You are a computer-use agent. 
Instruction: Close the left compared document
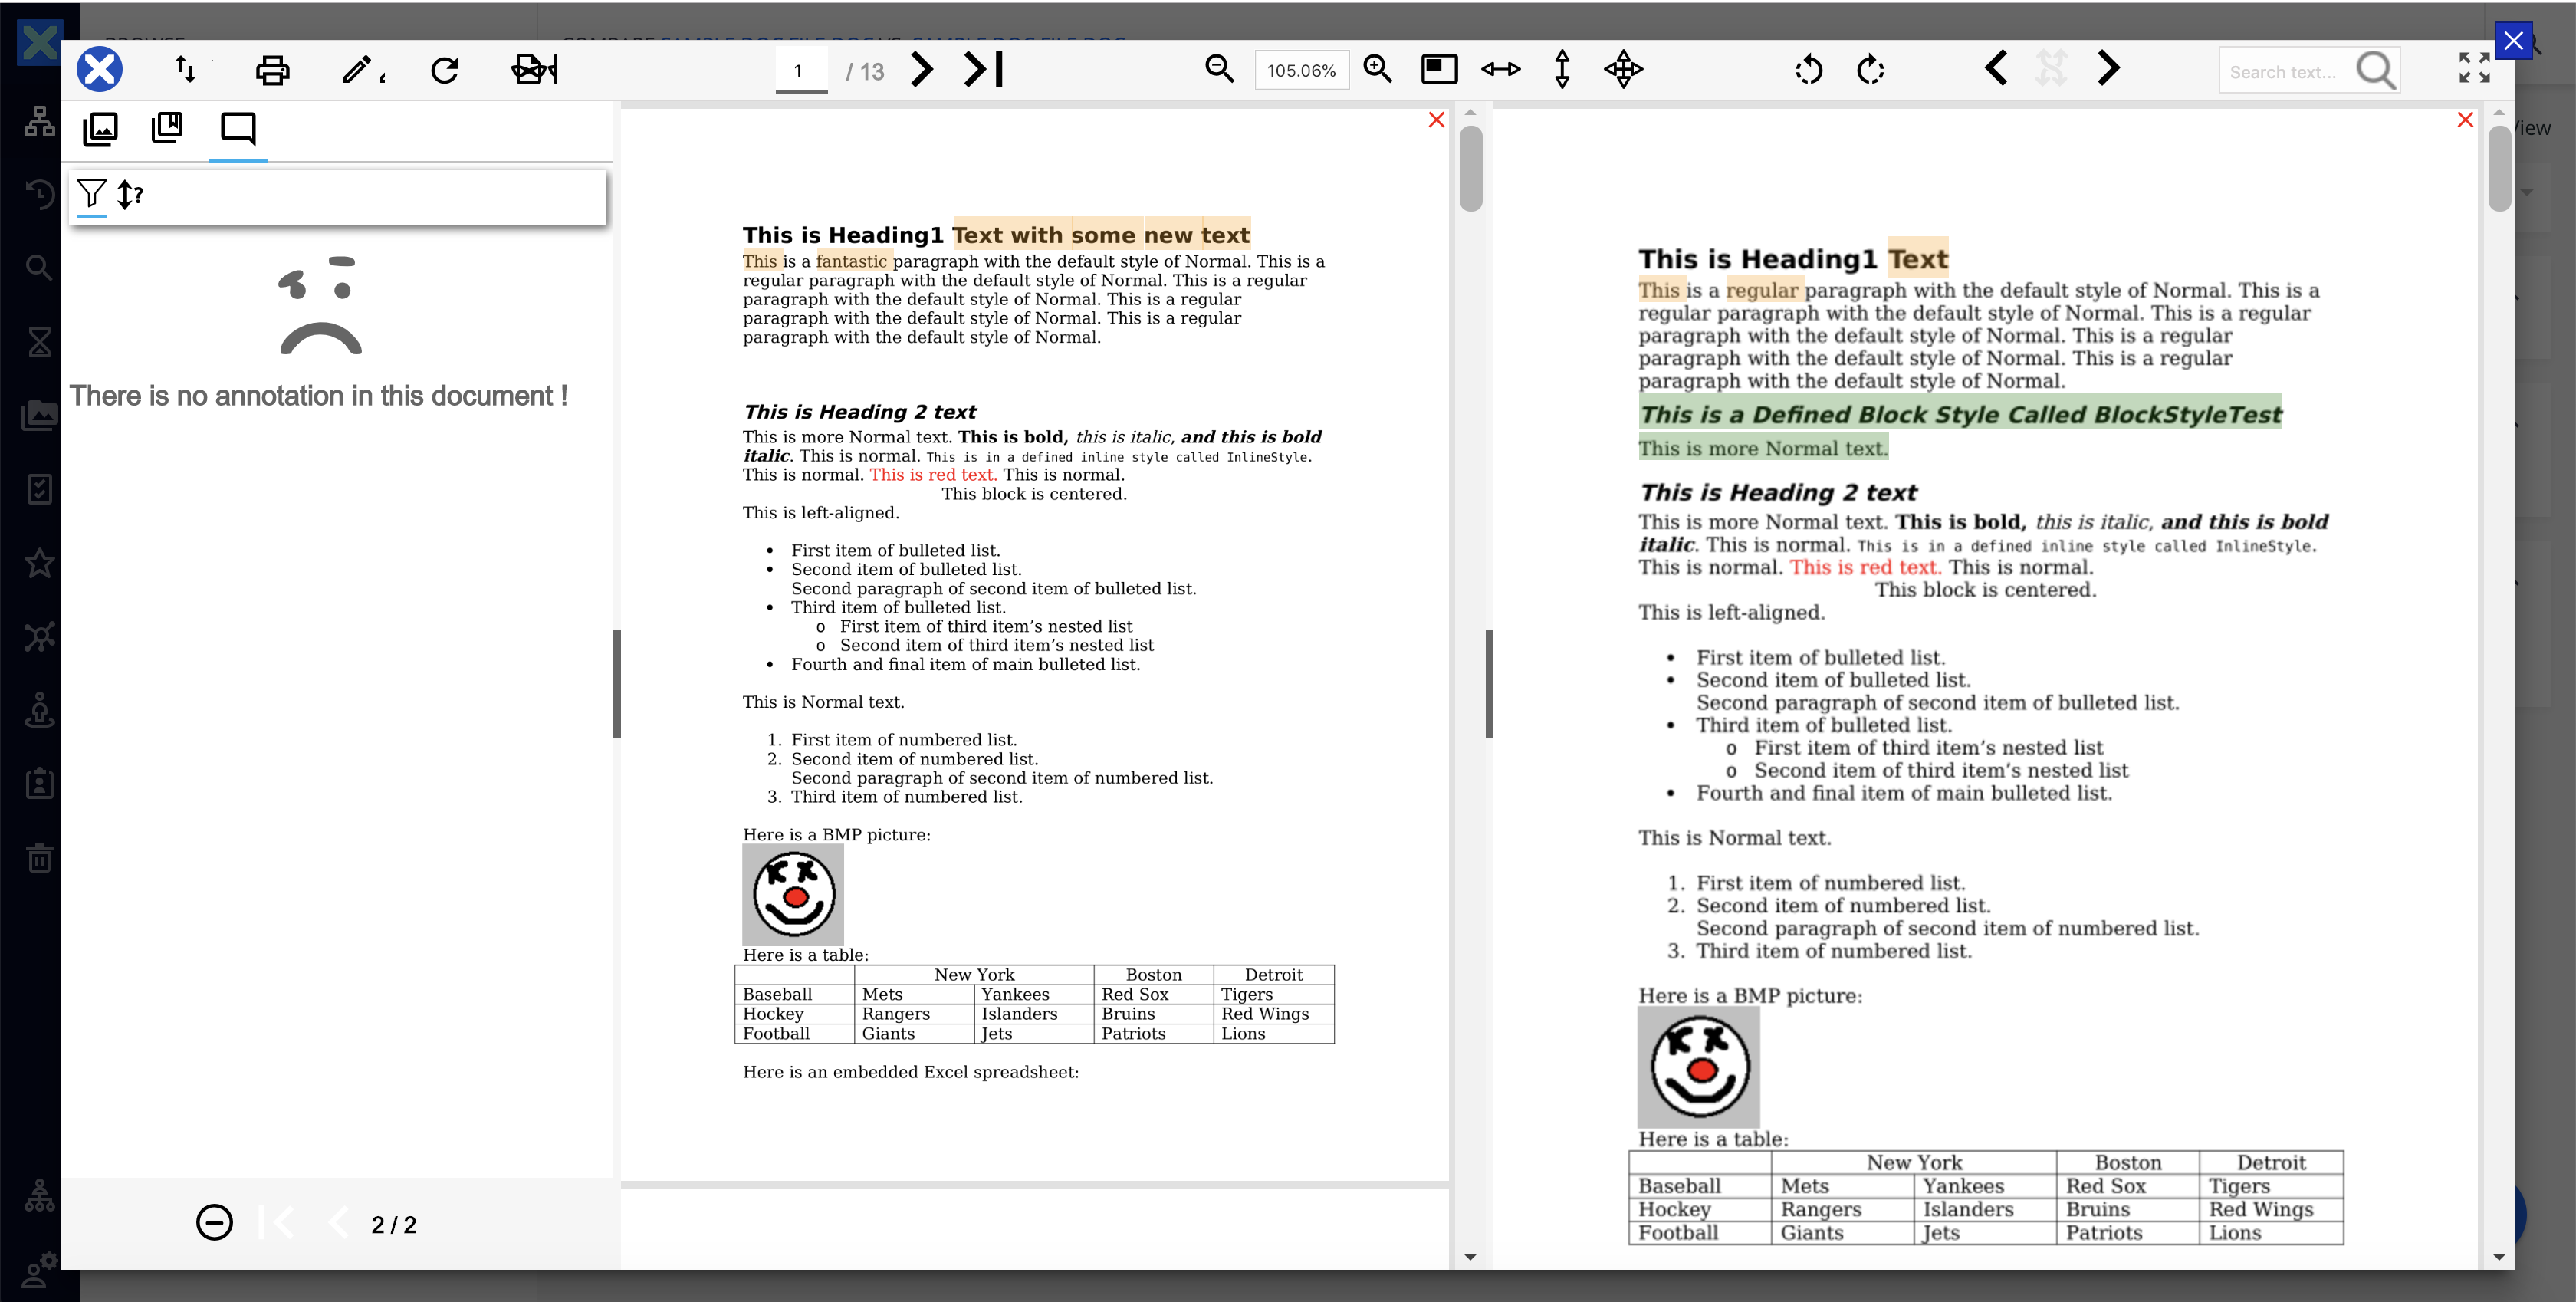pyautogui.click(x=1436, y=120)
